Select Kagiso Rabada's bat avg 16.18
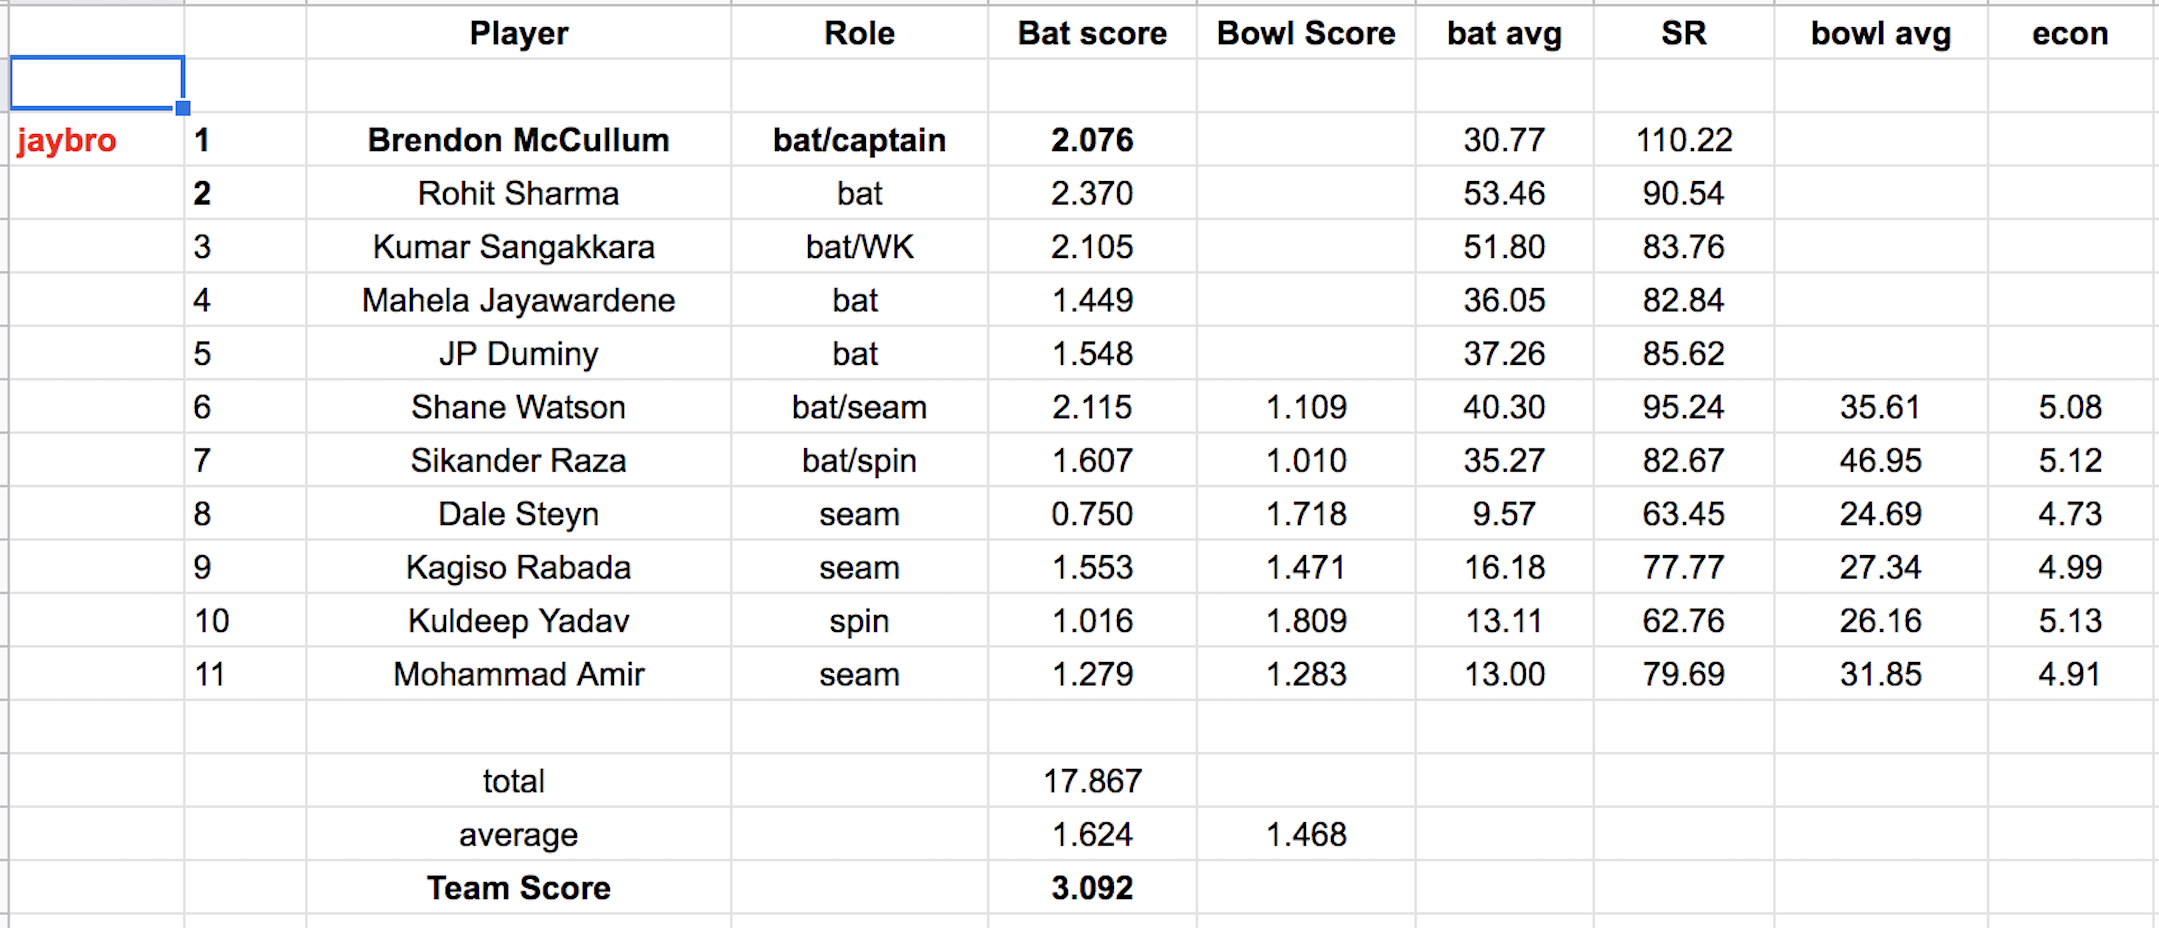 coord(1504,568)
